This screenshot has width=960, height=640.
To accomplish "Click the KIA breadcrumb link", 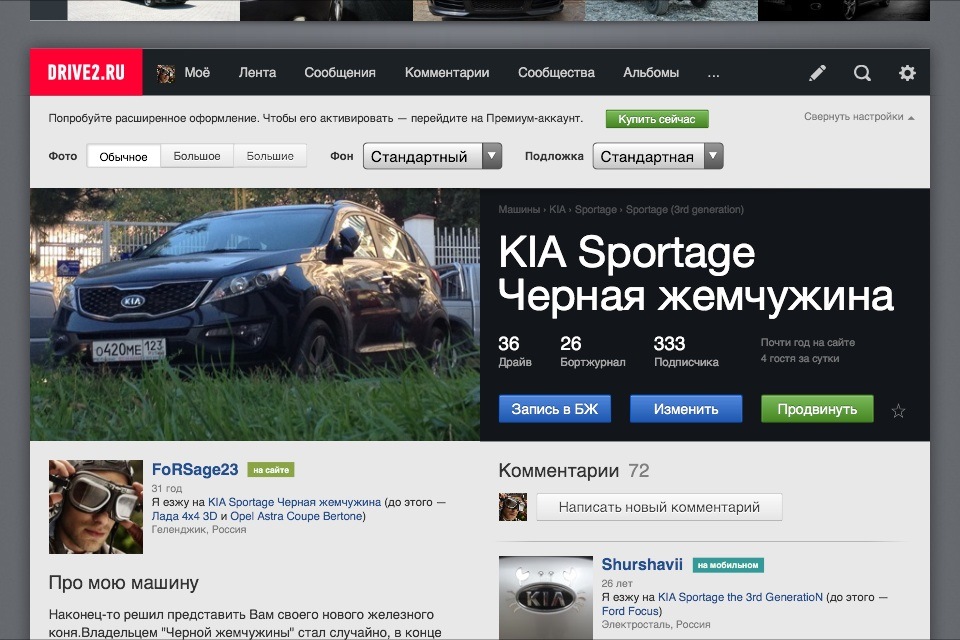I will [557, 209].
